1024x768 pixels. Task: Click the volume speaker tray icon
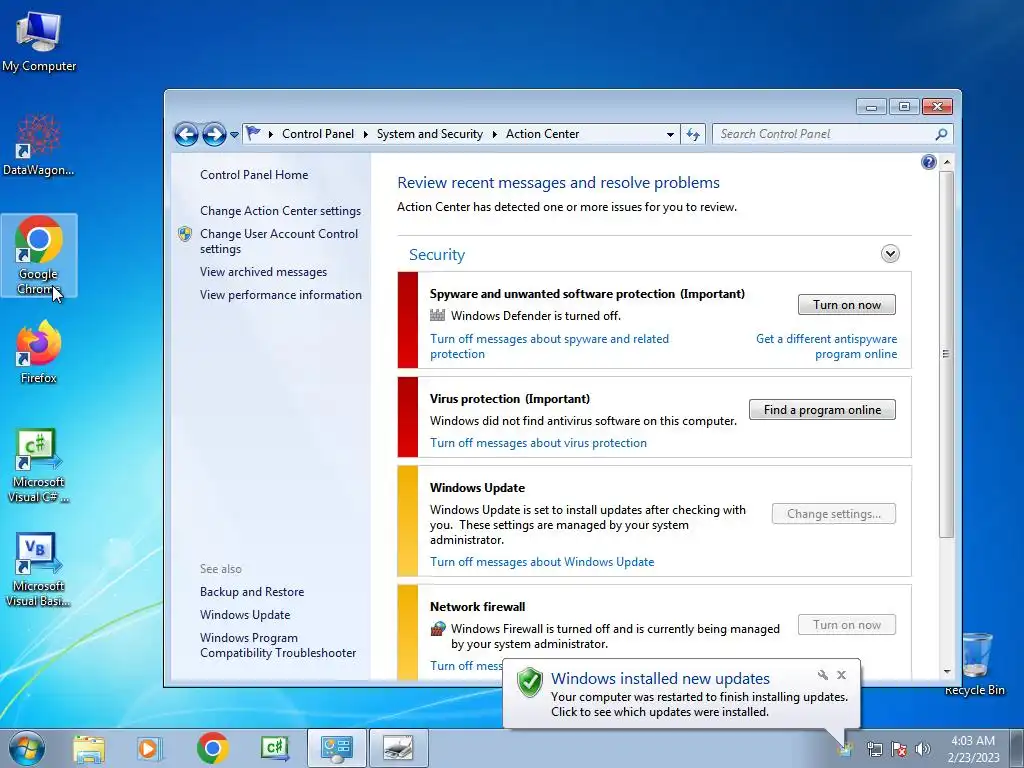click(923, 749)
